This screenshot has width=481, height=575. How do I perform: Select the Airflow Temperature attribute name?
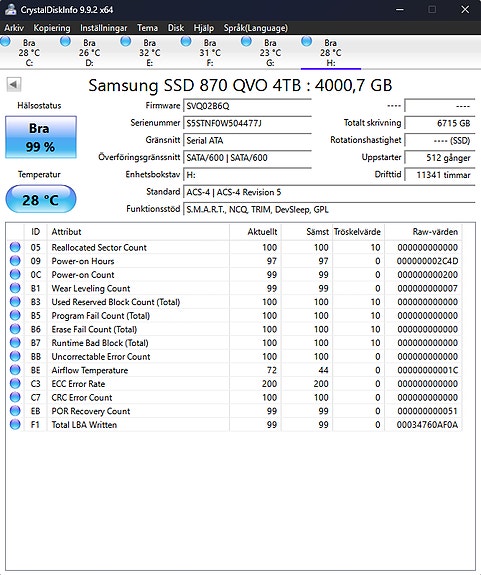(90, 370)
